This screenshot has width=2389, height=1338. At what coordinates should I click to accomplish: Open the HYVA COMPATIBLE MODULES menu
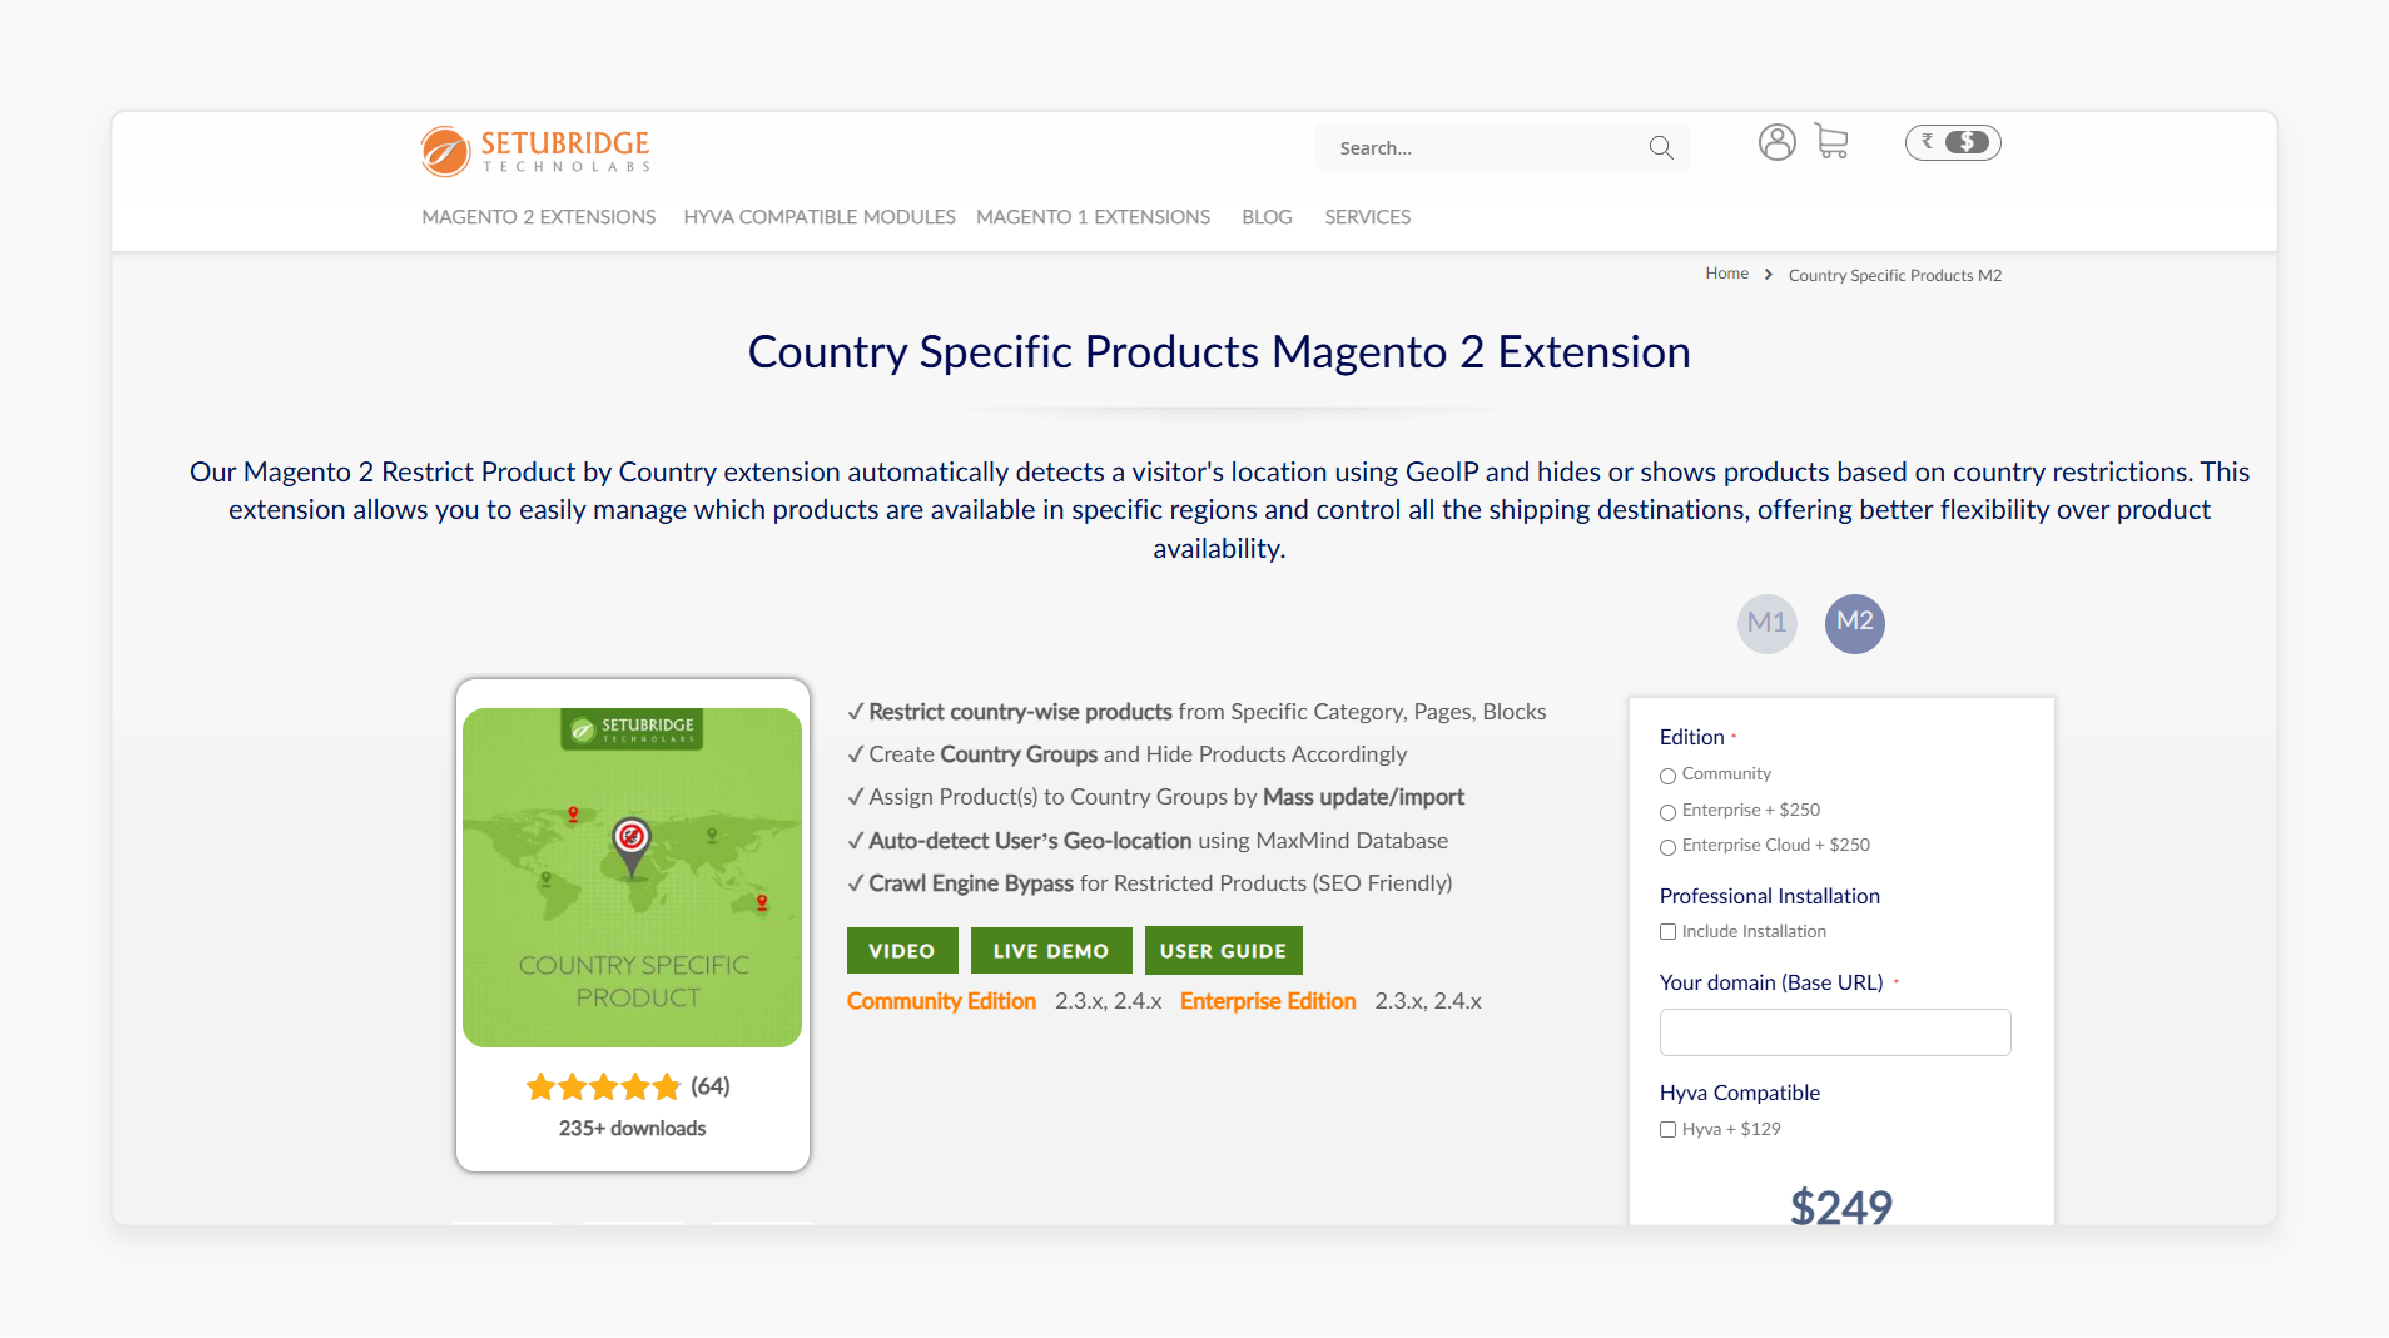[819, 217]
